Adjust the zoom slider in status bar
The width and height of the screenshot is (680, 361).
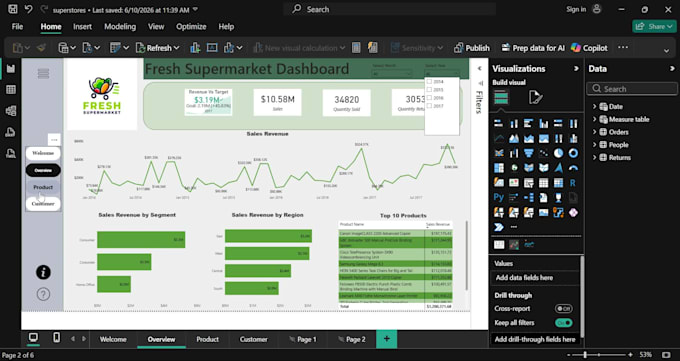pos(585,354)
